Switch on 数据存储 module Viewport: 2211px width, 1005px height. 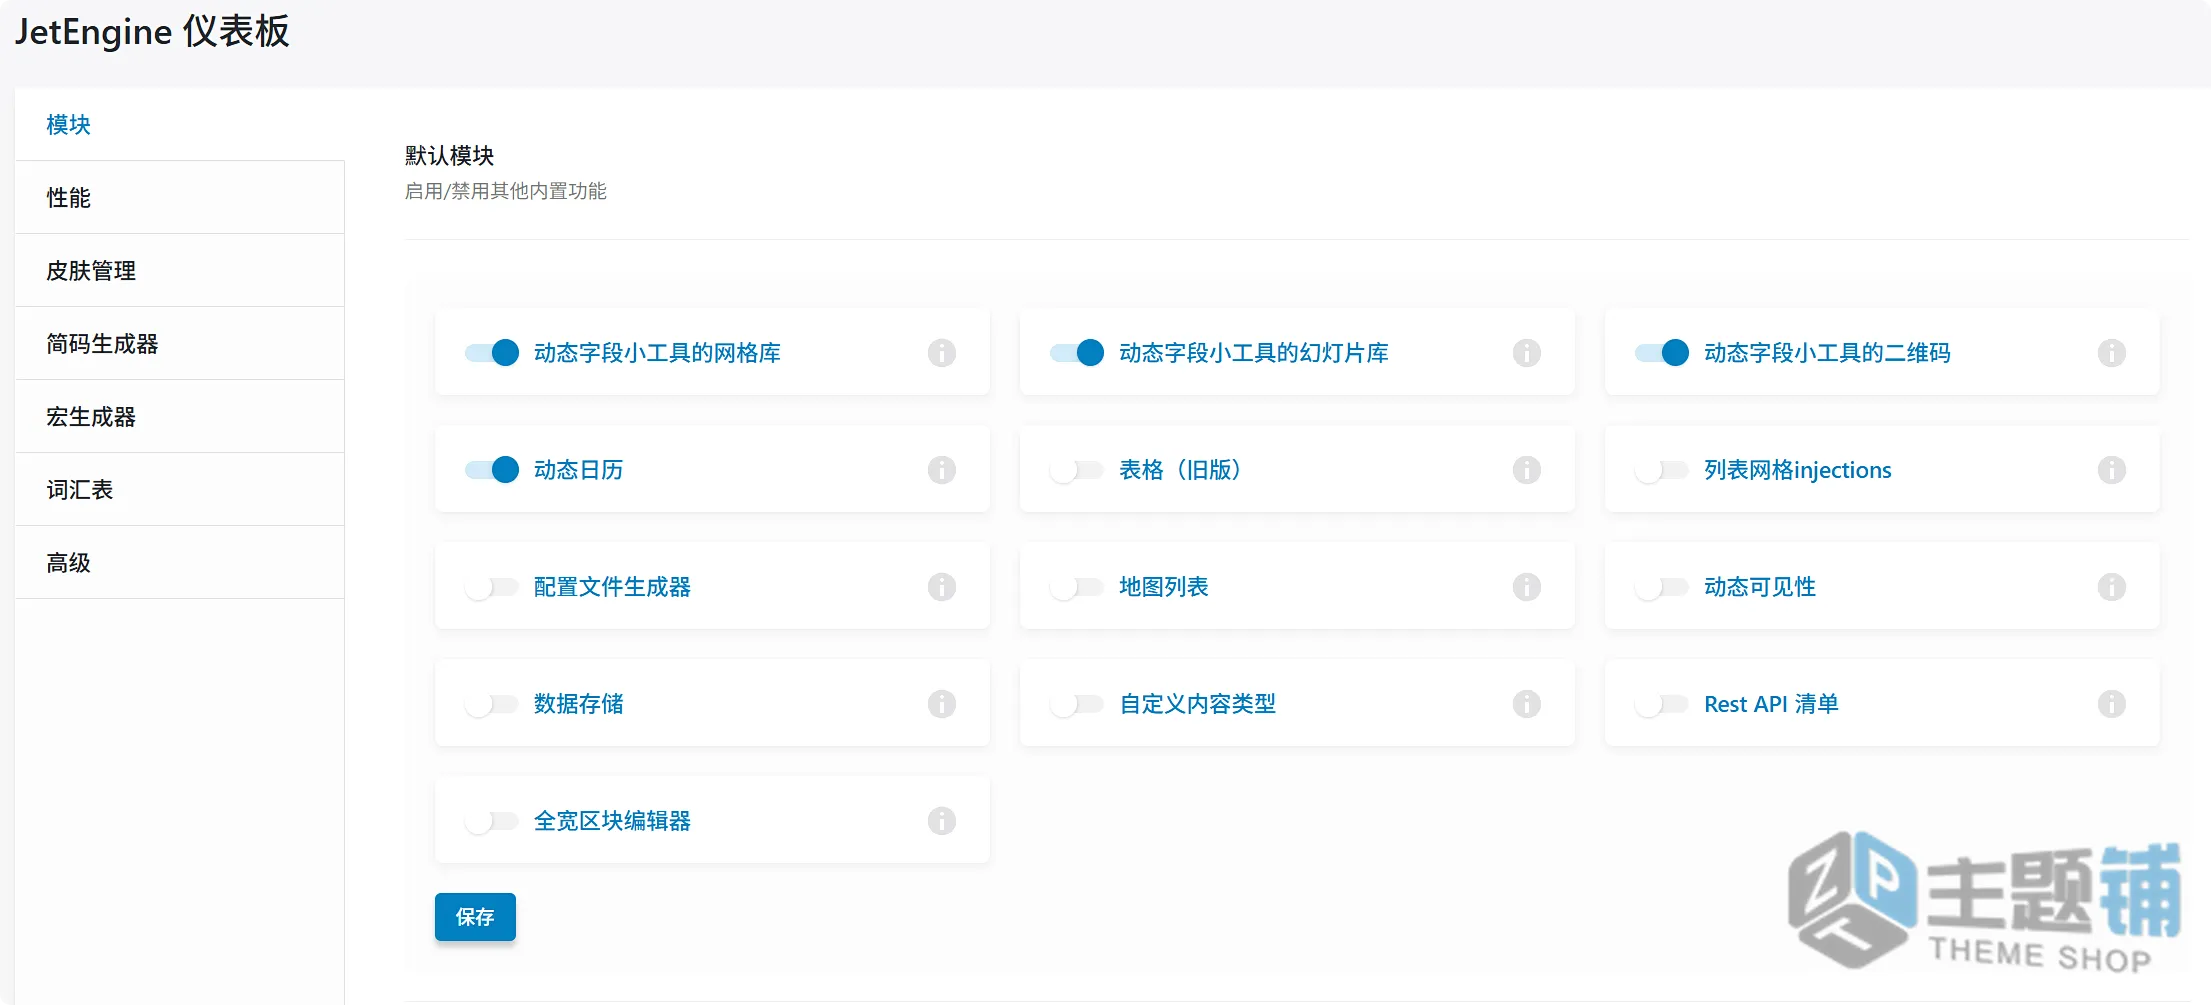[492, 704]
